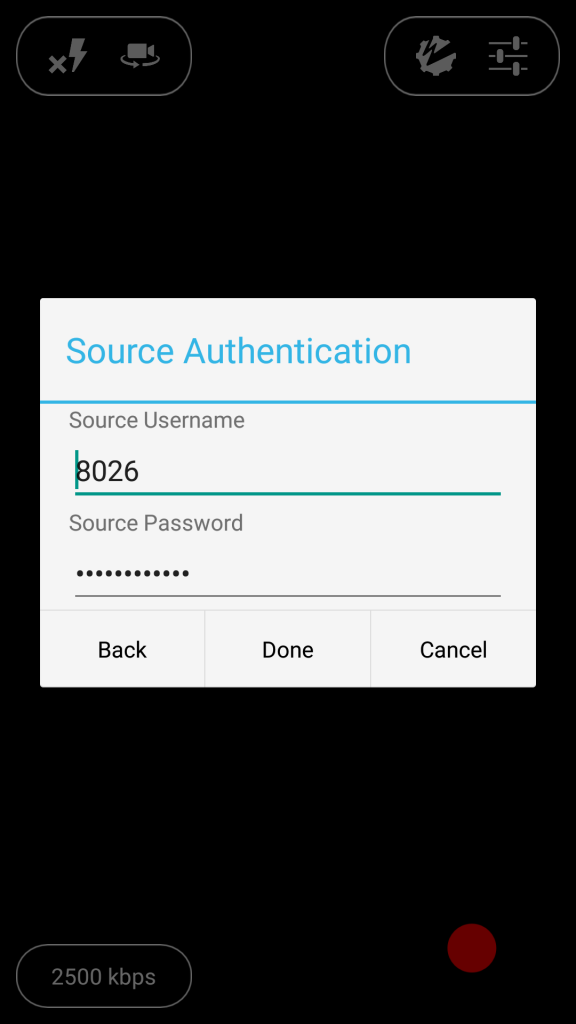Click the Source Authentication dialog title
The height and width of the screenshot is (1024, 576).
coord(238,351)
